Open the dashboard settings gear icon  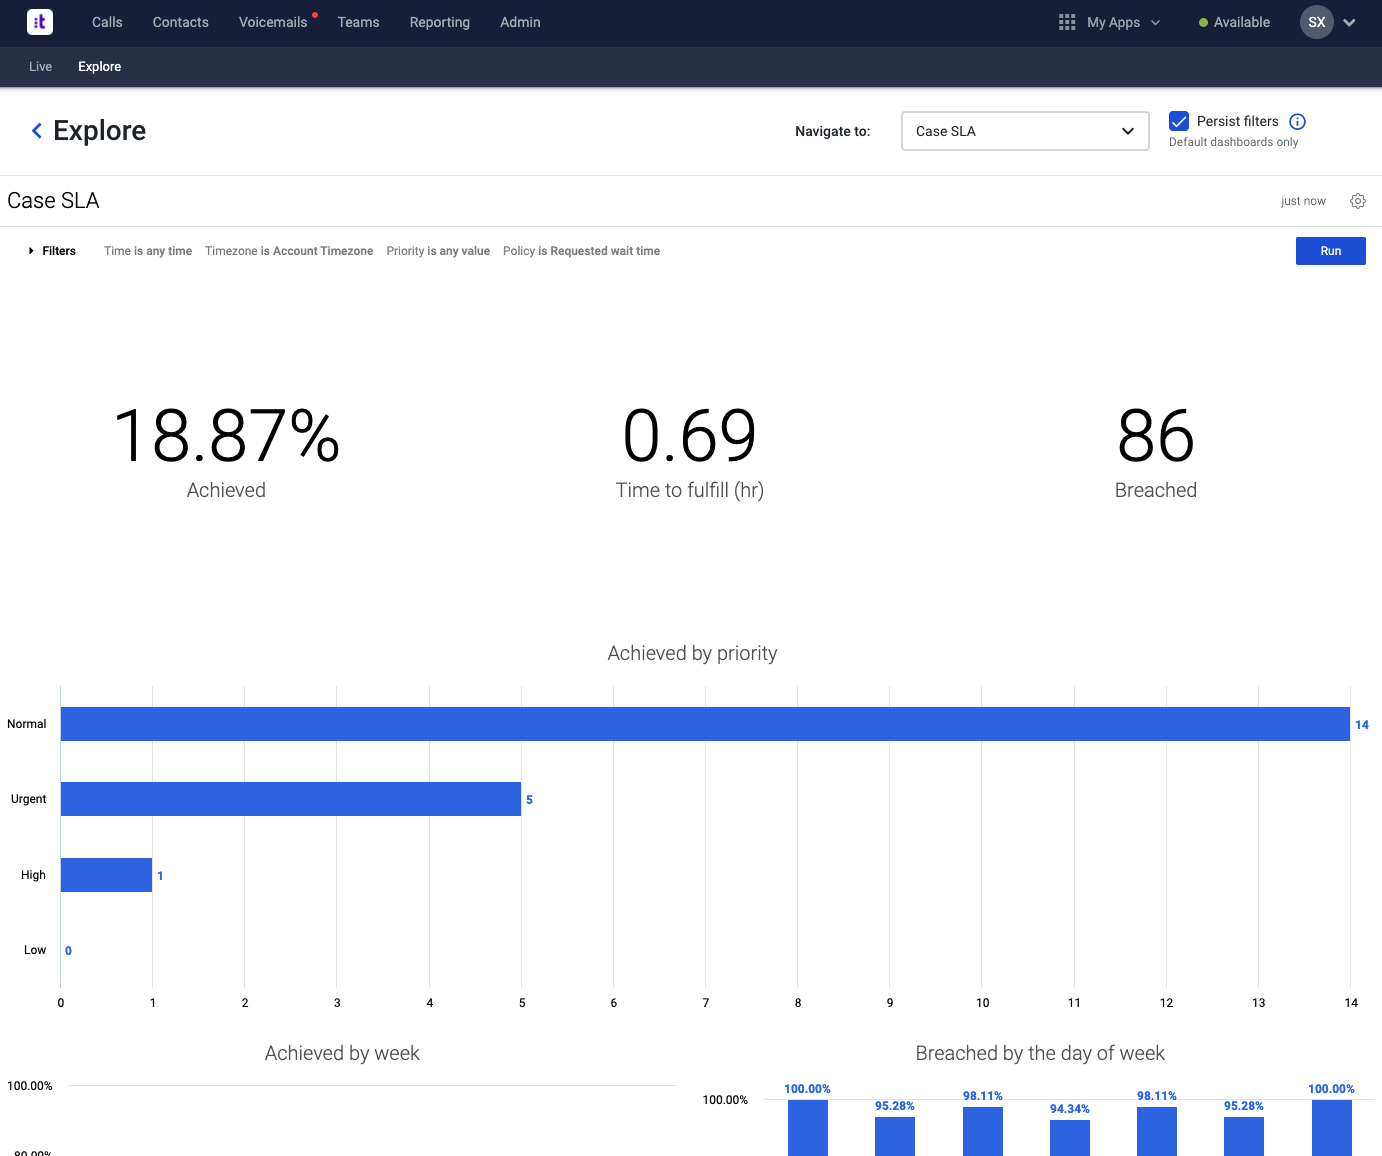click(1358, 201)
